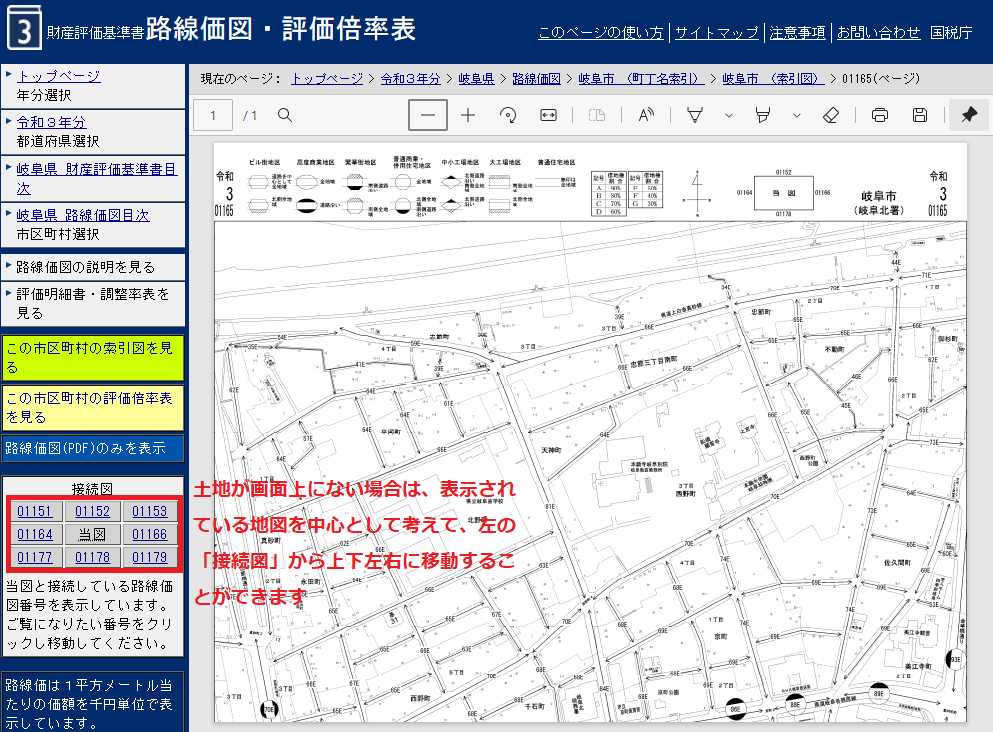Go to connecting map 01179
Image resolution: width=993 pixels, height=732 pixels.
(149, 557)
